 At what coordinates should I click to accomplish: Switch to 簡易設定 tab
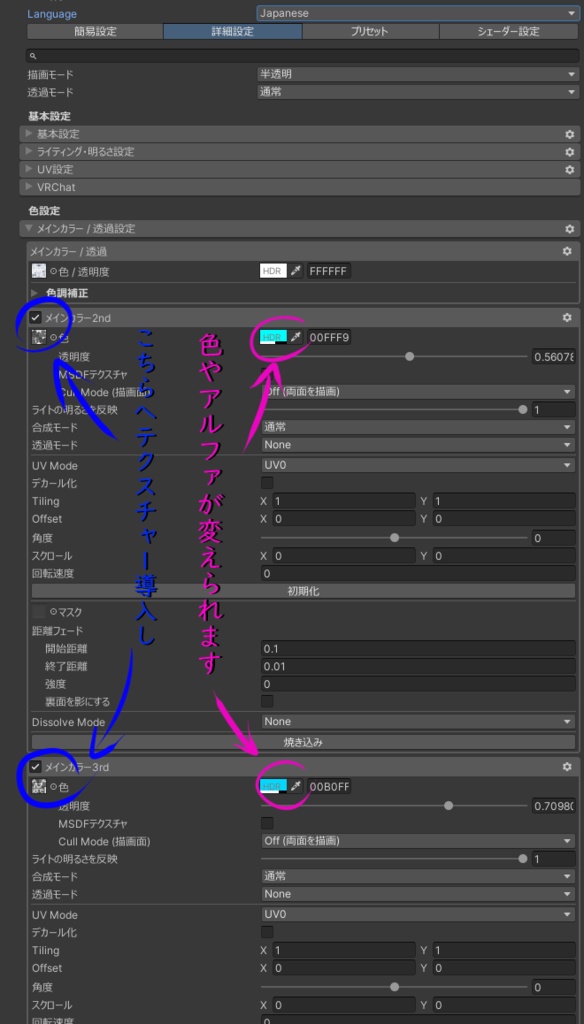pos(95,31)
